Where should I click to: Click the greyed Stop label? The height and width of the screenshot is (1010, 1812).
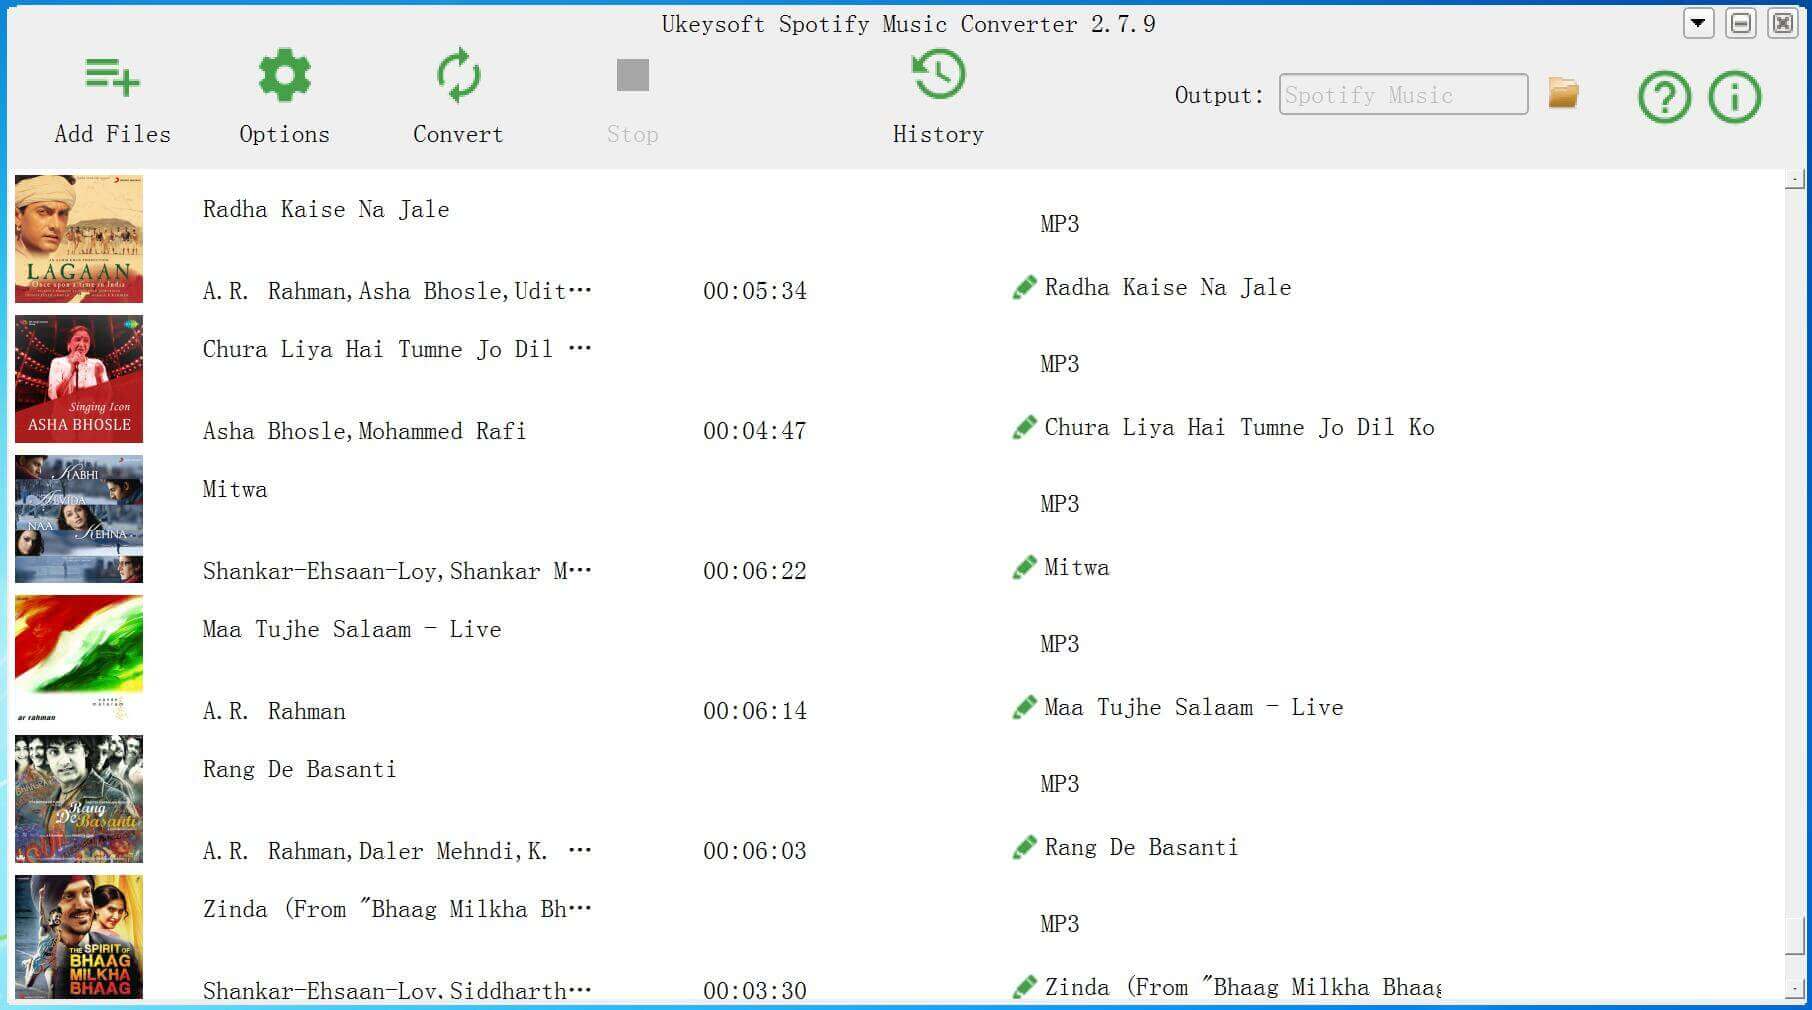coord(632,134)
